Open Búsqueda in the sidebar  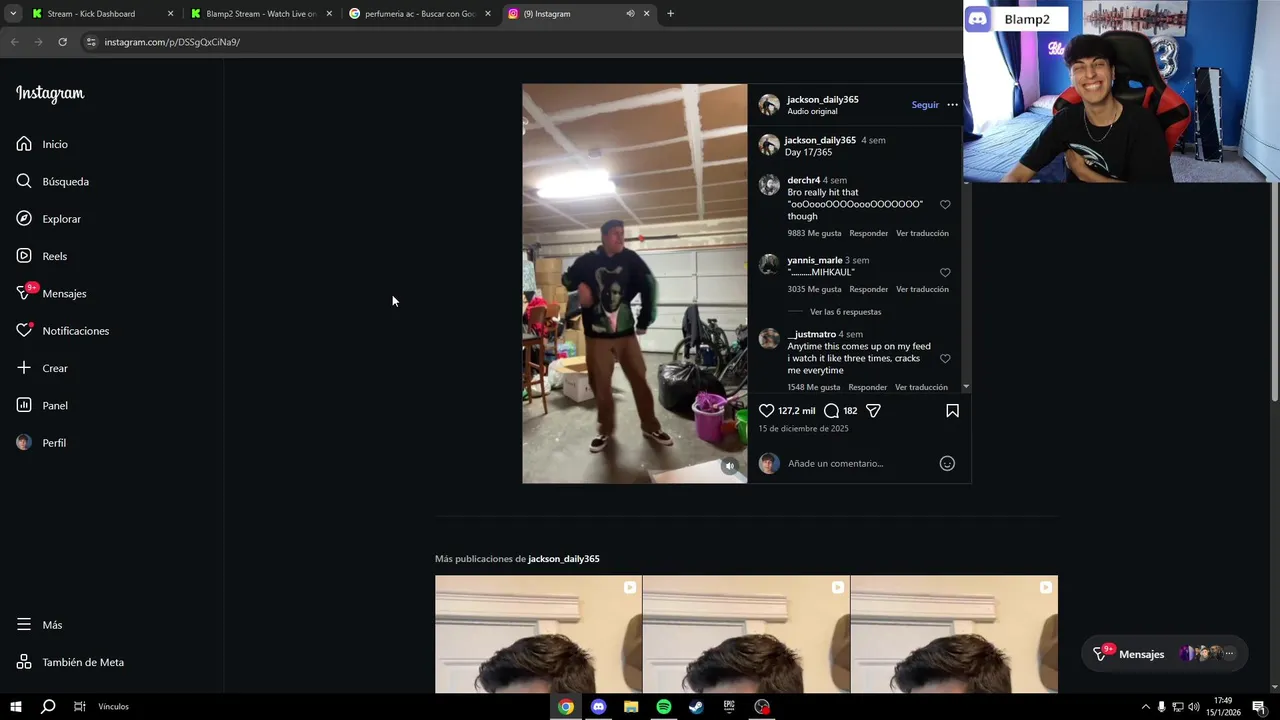(53, 181)
